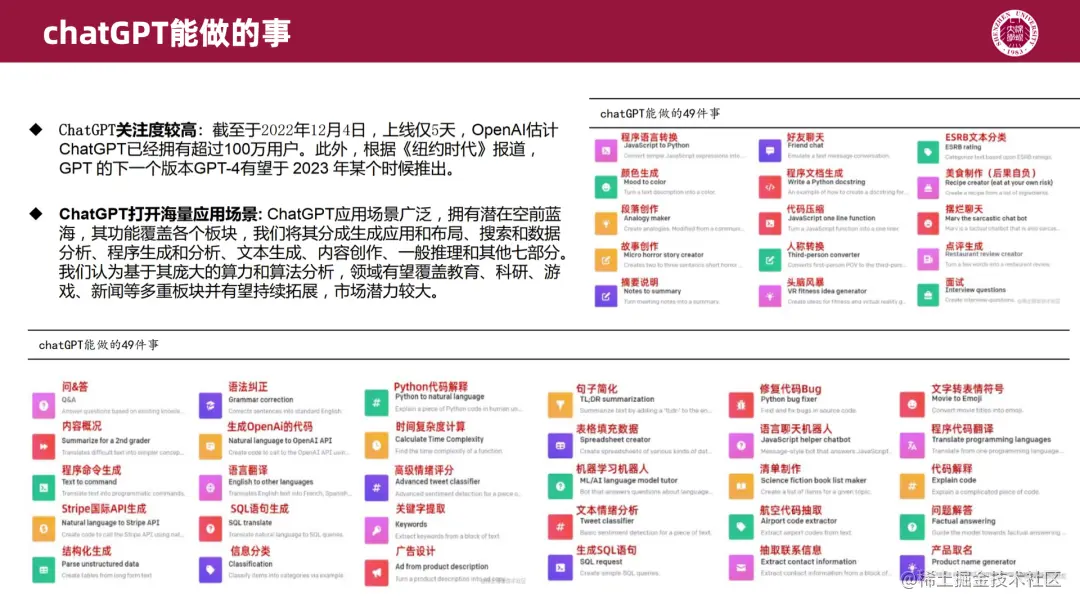Image resolution: width=1080 pixels, height=608 pixels.
Task: Click the red label '广告设计'
Action: (415, 552)
